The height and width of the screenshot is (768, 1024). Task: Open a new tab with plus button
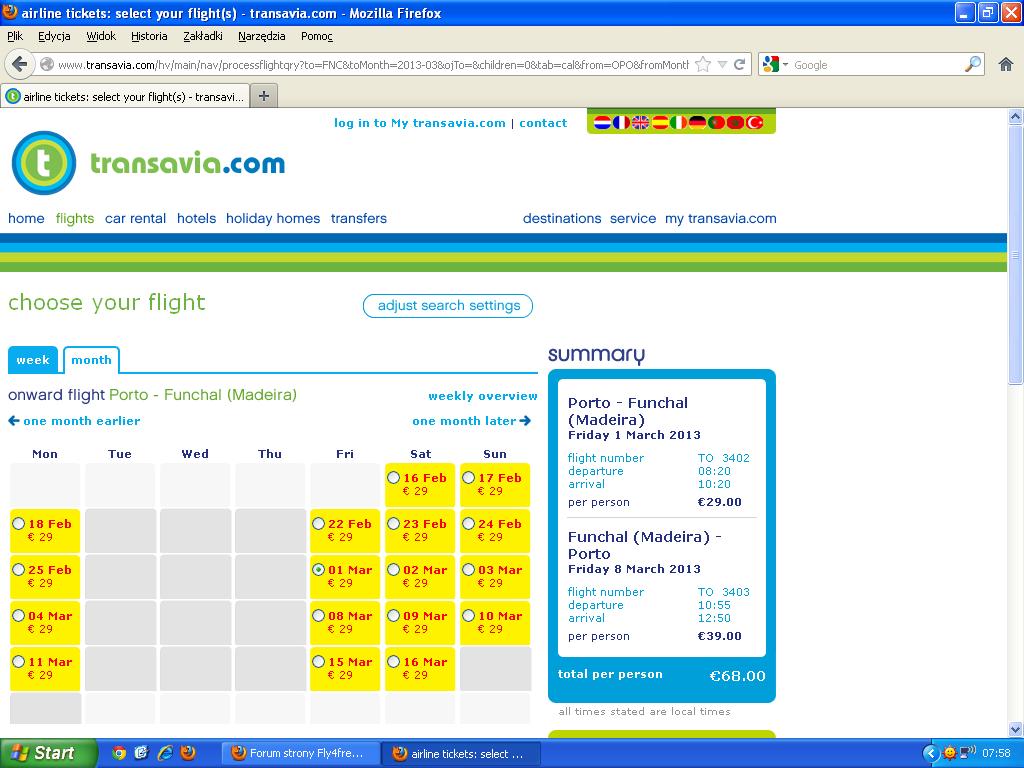[x=264, y=96]
